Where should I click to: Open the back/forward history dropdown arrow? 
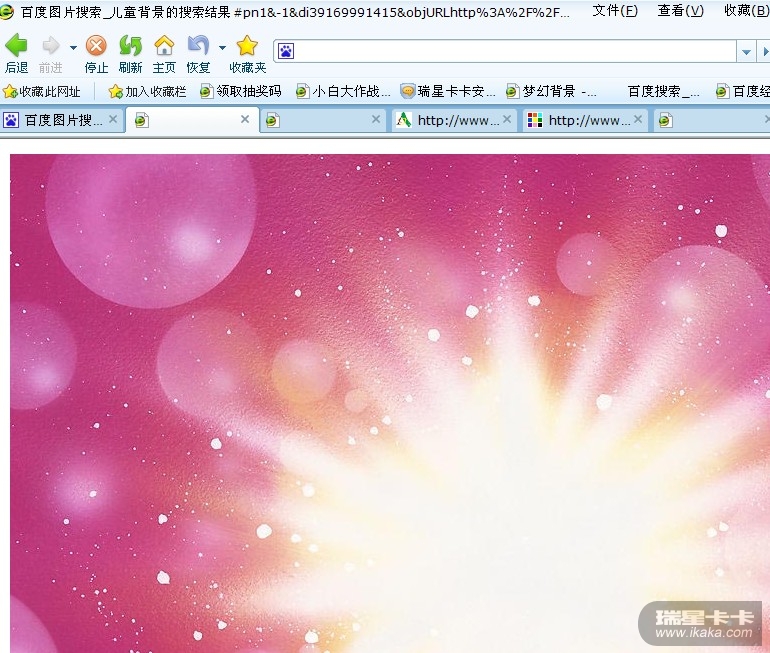[73, 48]
